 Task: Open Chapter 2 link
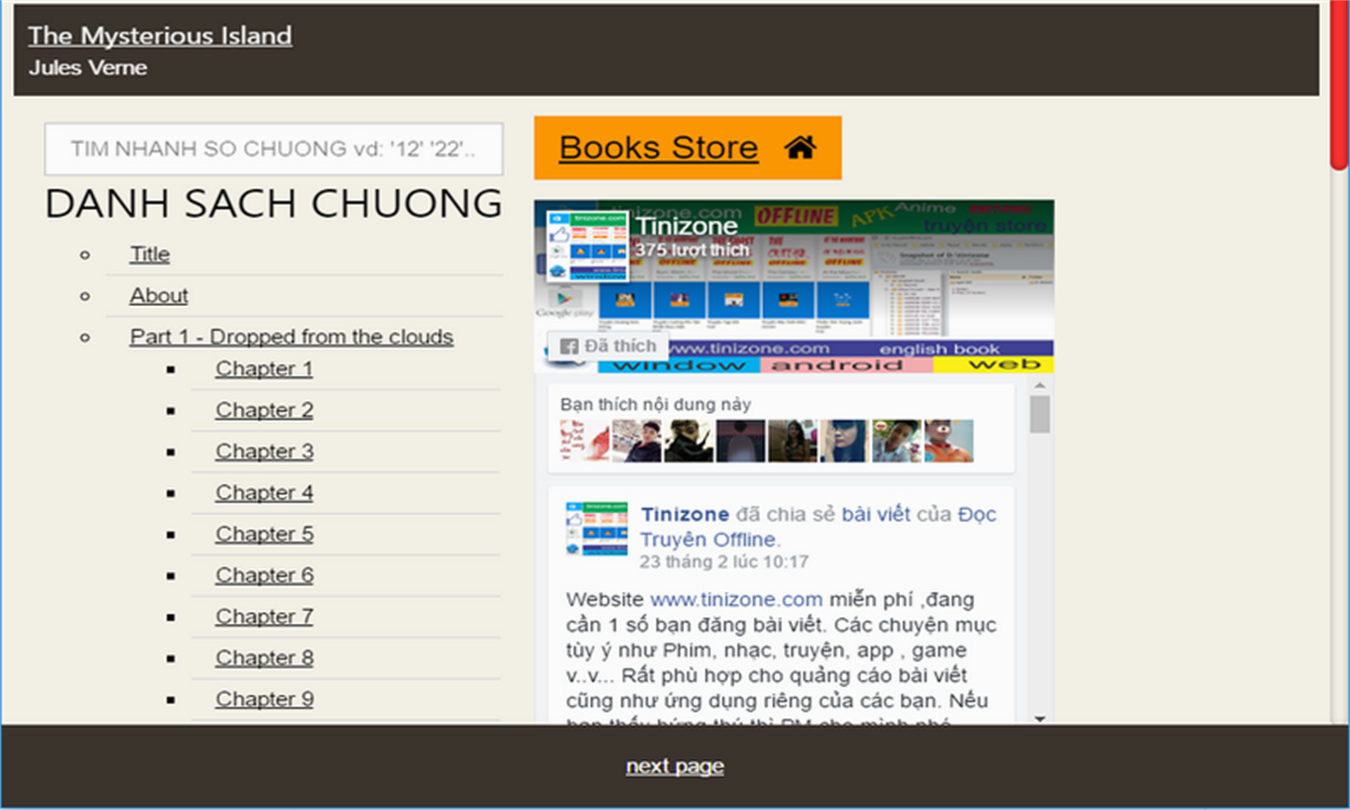(264, 410)
